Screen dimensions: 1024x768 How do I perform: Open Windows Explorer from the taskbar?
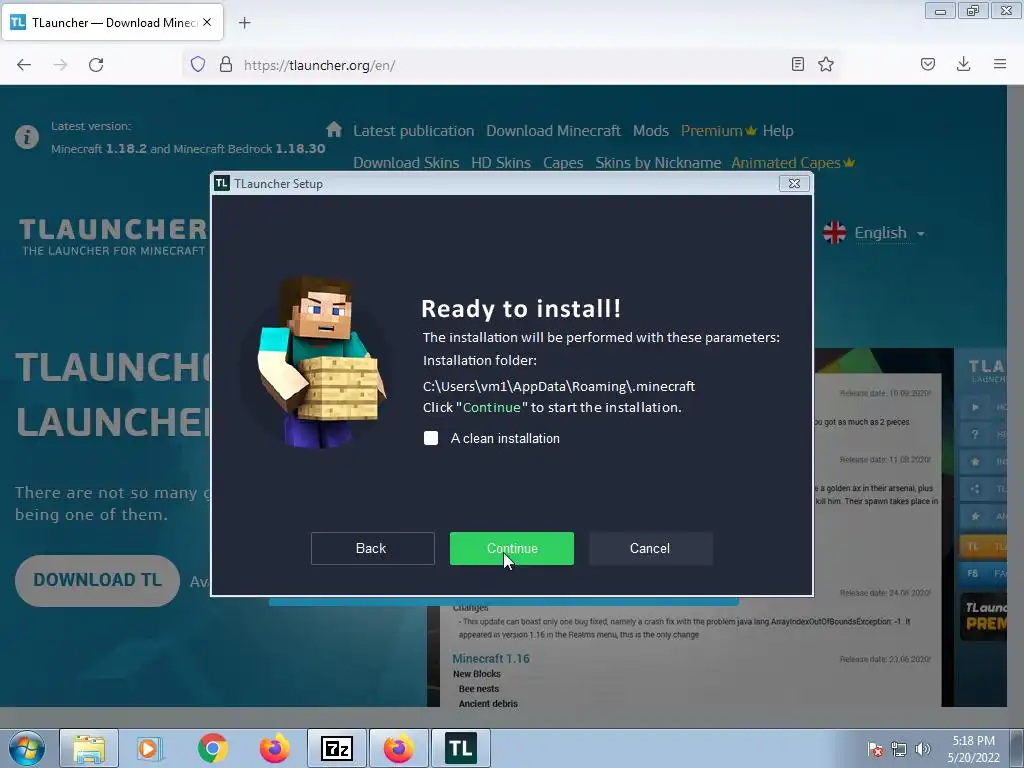(x=89, y=748)
